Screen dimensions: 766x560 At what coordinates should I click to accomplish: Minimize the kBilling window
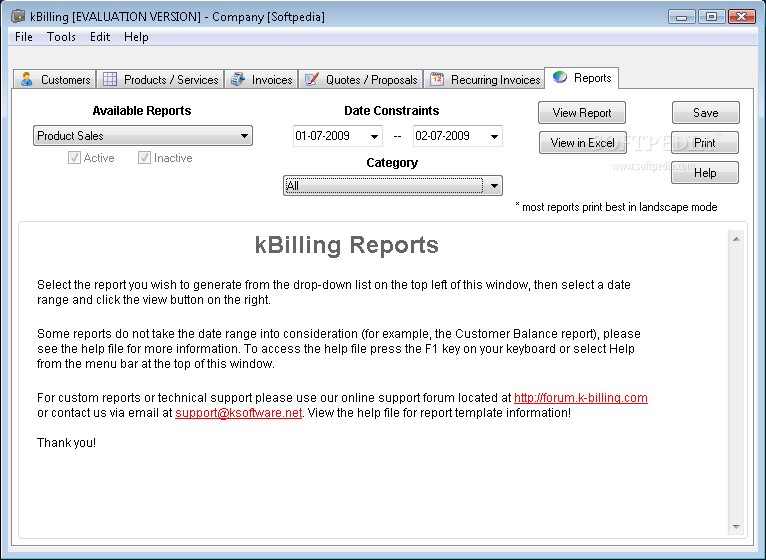tap(681, 17)
